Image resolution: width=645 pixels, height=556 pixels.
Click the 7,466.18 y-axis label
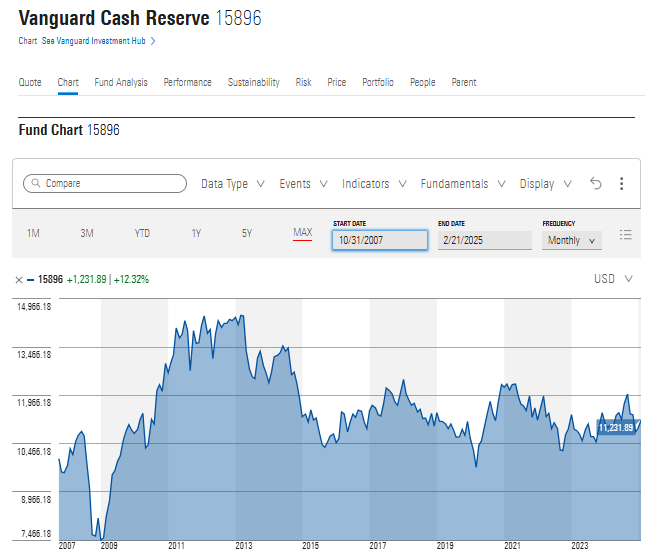pos(36,534)
